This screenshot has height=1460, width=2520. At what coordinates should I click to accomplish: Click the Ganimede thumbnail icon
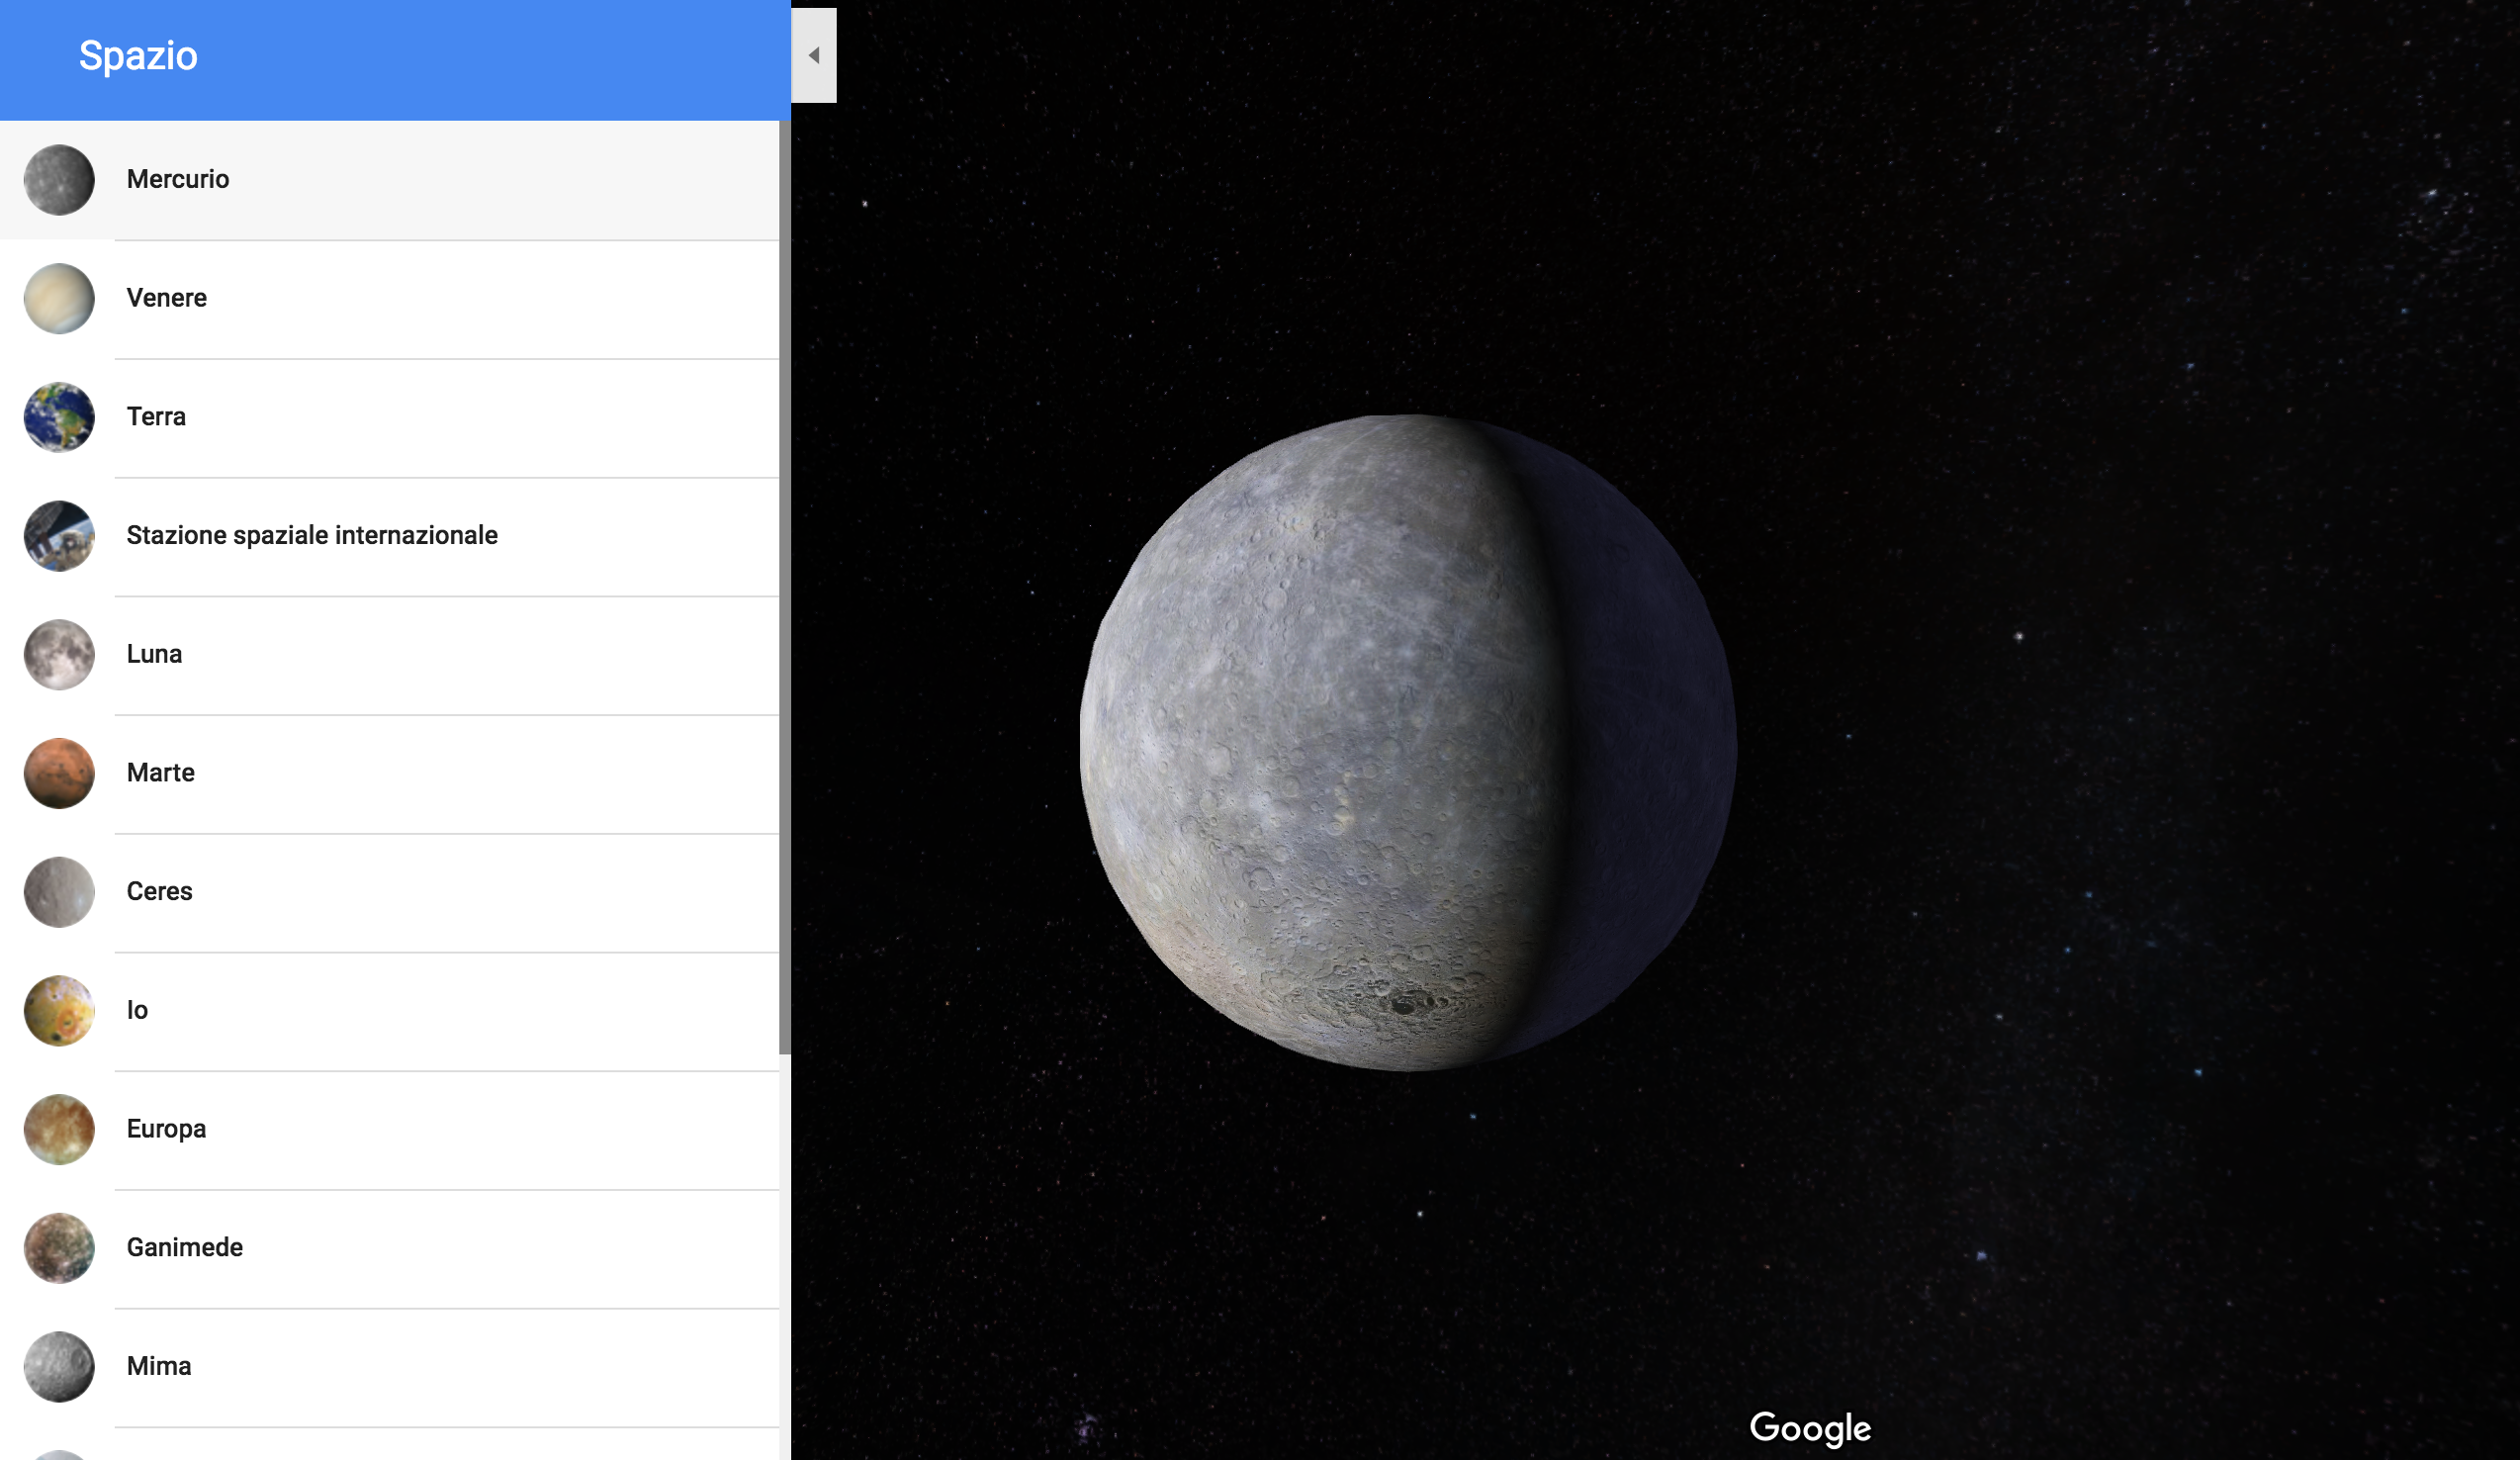[x=59, y=1248]
